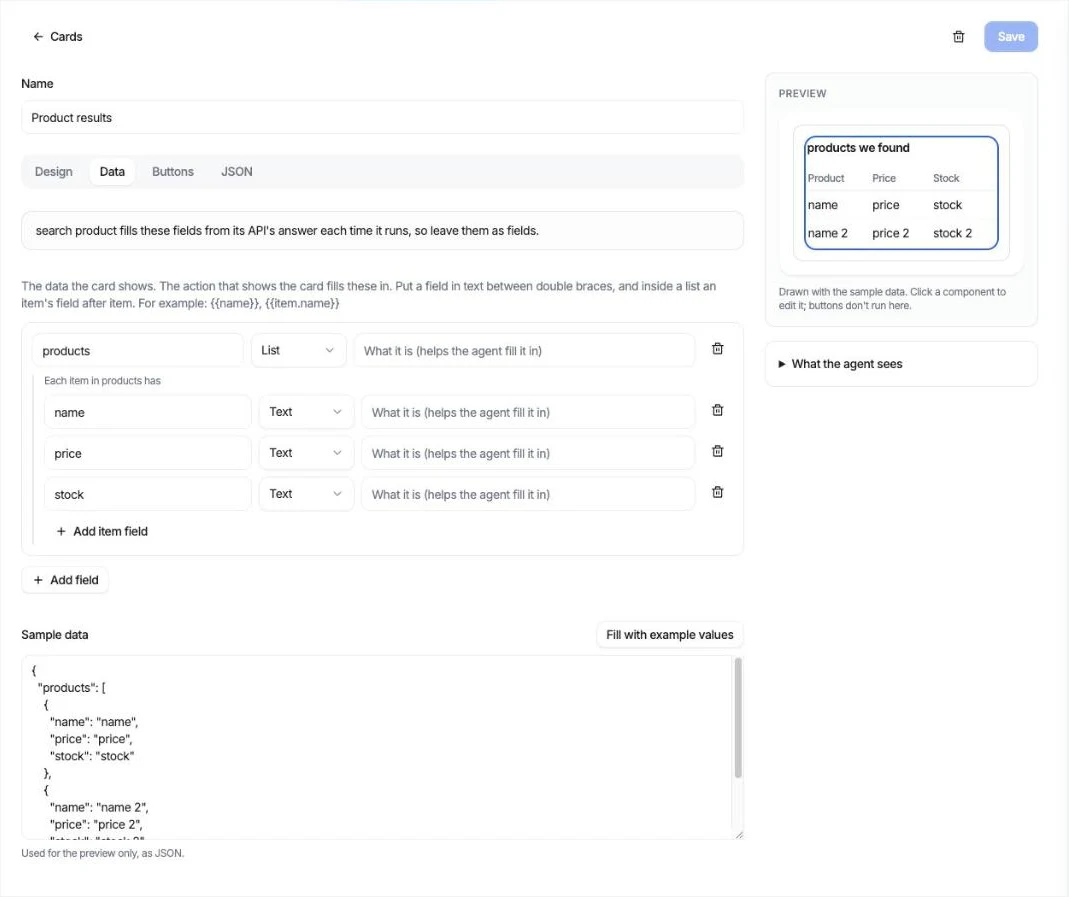The width and height of the screenshot is (1069, 897).
Task: Edit the price item field box
Action: [148, 453]
